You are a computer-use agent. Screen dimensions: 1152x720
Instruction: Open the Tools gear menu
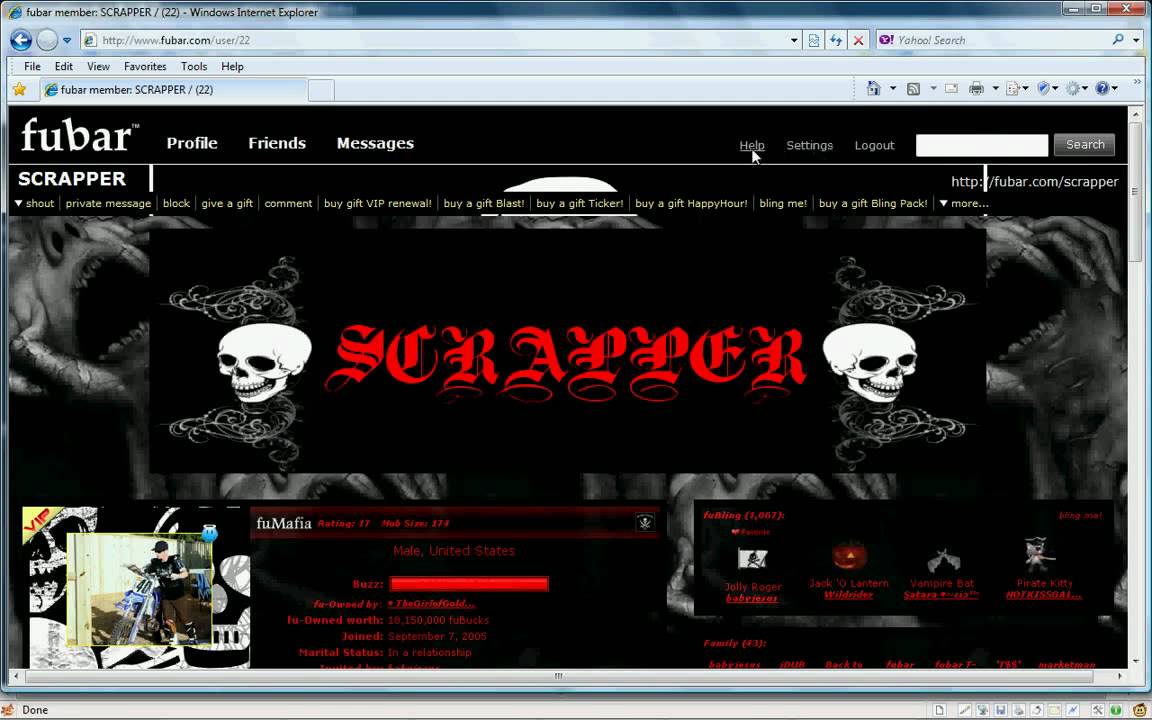pyautogui.click(x=1077, y=89)
